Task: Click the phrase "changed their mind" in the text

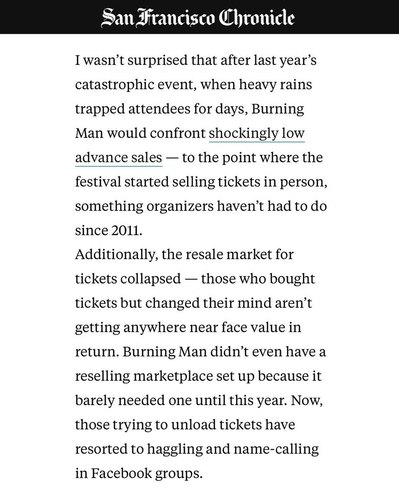Action: click(208, 303)
